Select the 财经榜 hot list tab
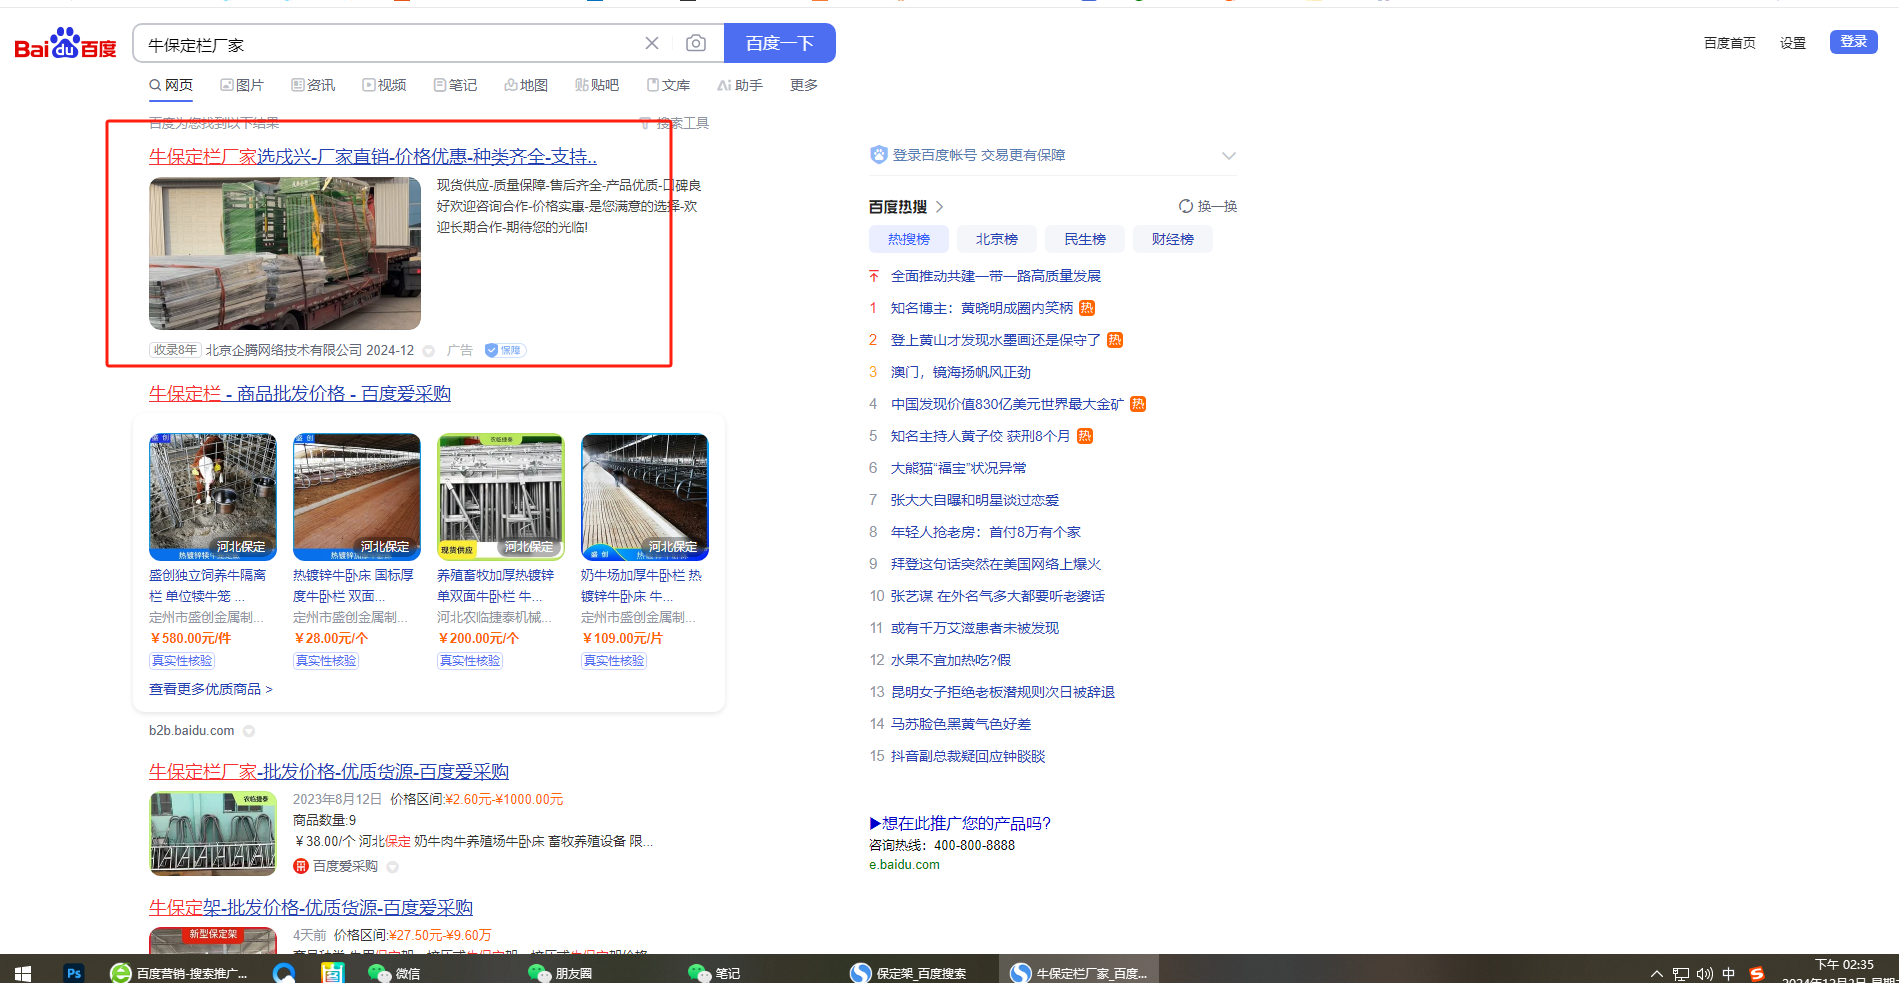The width and height of the screenshot is (1899, 983). [x=1172, y=239]
